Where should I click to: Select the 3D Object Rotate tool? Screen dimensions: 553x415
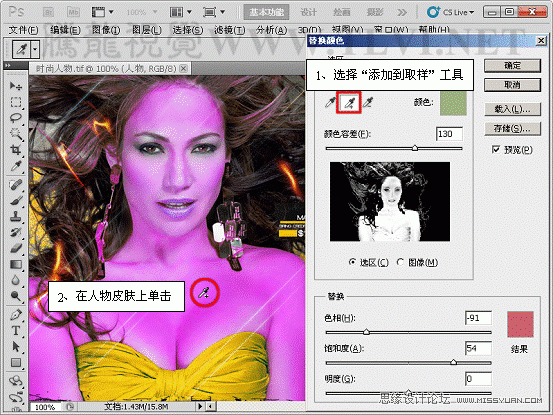16,381
